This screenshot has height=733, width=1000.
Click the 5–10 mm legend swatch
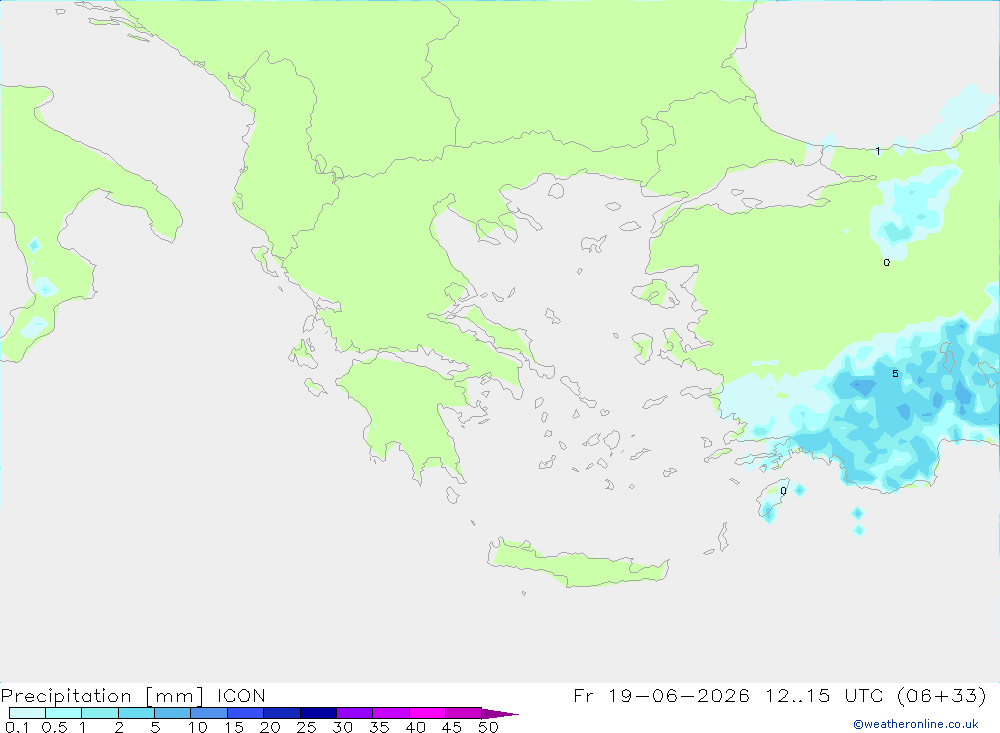[173, 713]
